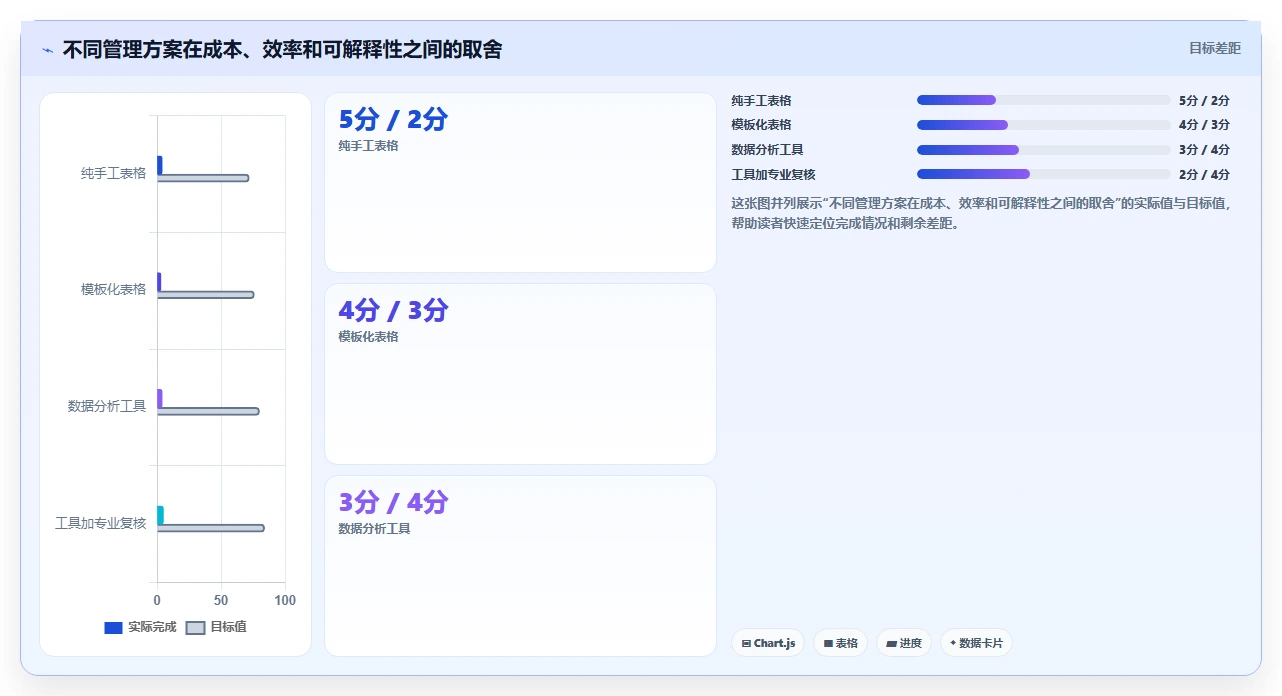Click the 2分 / 4分 value in progress list
Screen dimensions: 1282x696
coord(1204,175)
